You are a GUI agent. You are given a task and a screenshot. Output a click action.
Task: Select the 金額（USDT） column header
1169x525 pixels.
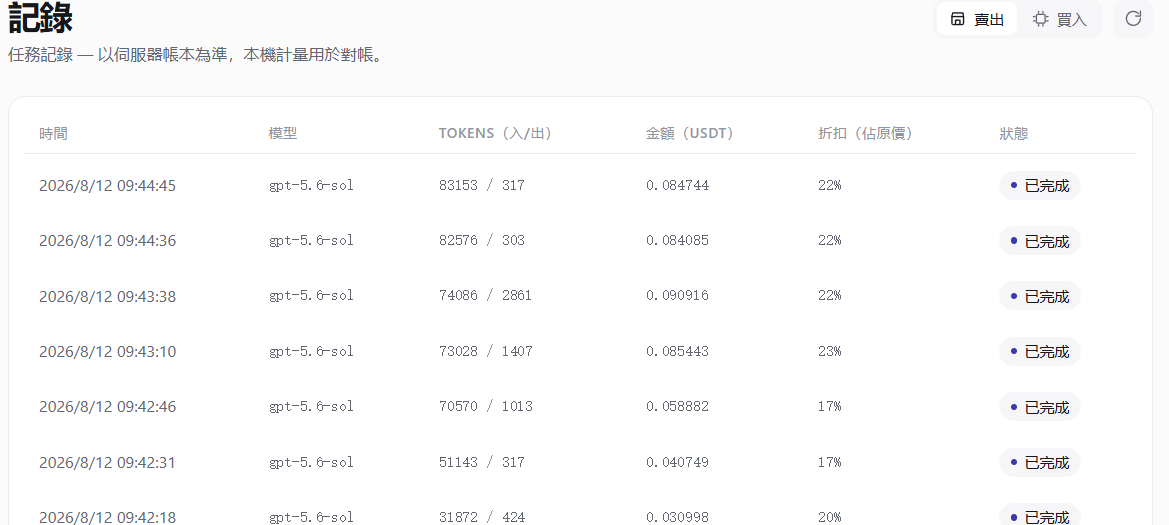(690, 134)
